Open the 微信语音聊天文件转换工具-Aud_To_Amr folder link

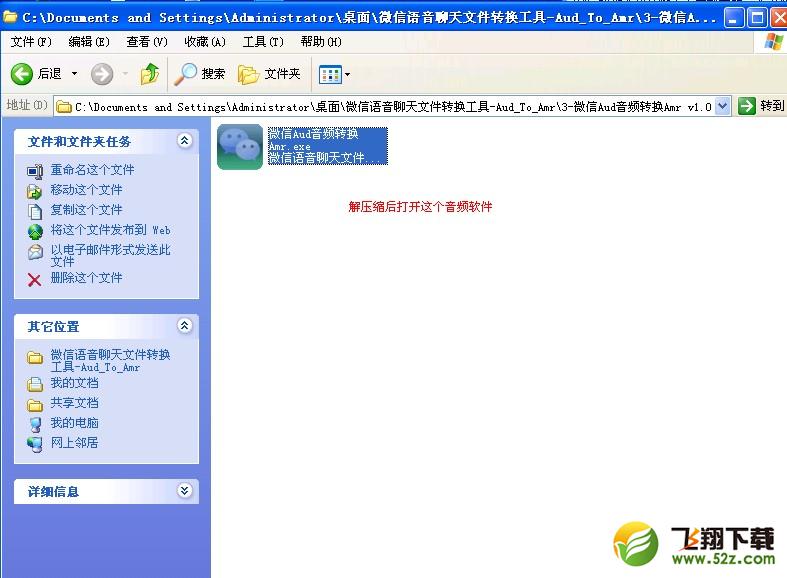click(110, 360)
